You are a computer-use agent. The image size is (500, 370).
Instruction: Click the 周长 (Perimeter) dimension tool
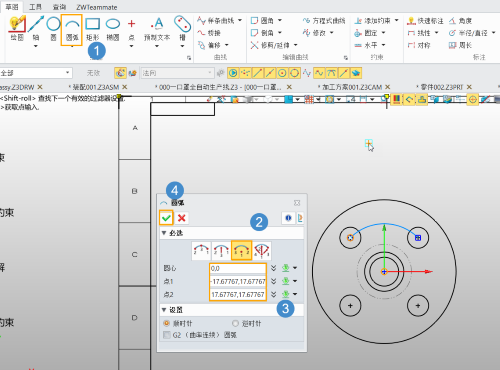tap(460, 45)
